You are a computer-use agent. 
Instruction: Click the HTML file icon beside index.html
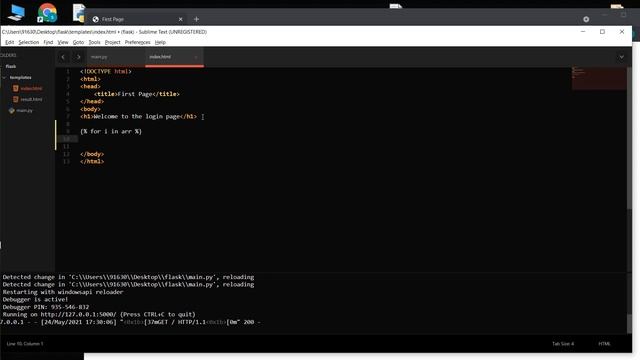point(16,89)
